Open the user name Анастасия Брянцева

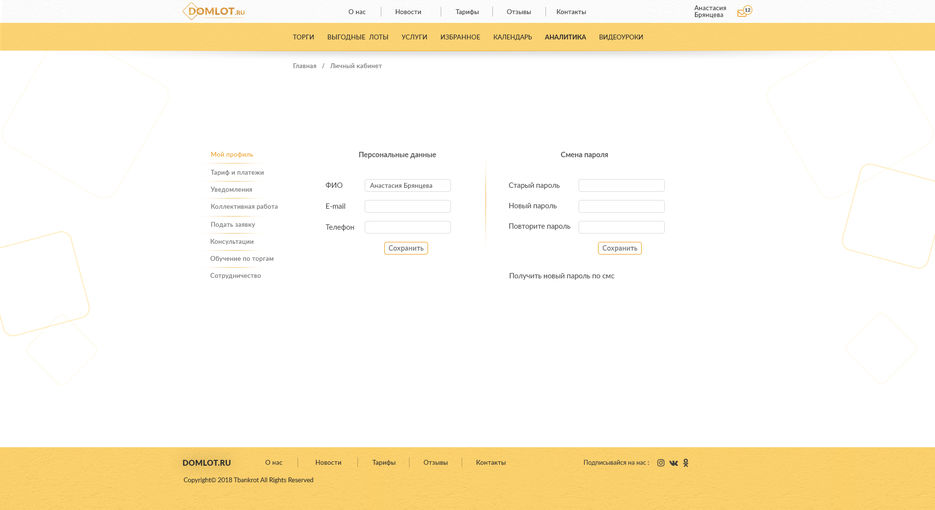click(710, 11)
